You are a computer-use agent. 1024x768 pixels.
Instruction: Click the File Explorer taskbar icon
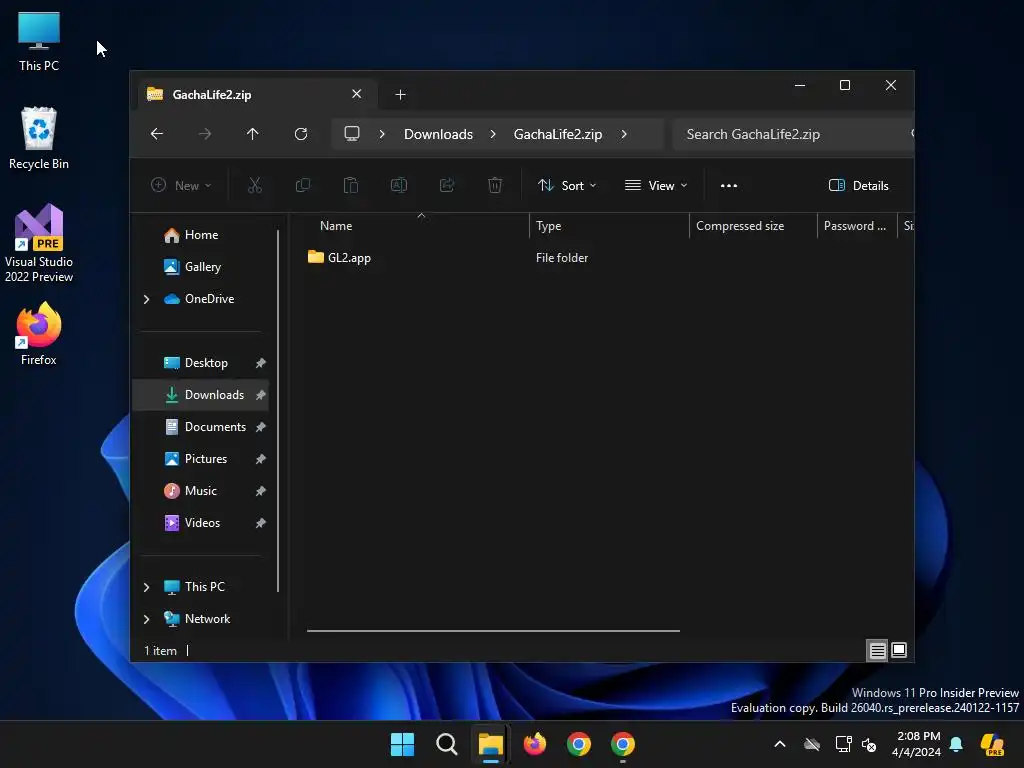click(x=490, y=744)
